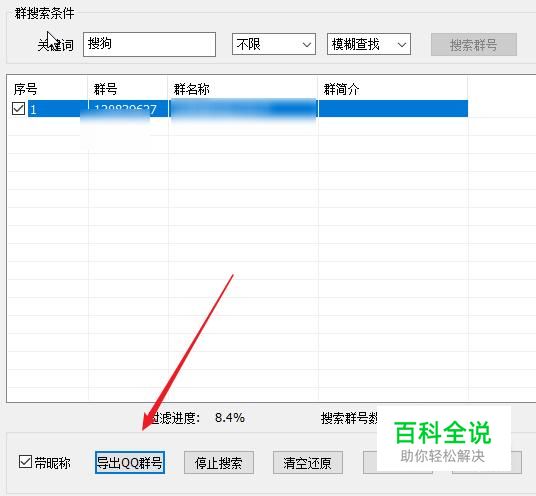
Task: Click the 清空还原 button
Action: tap(308, 463)
